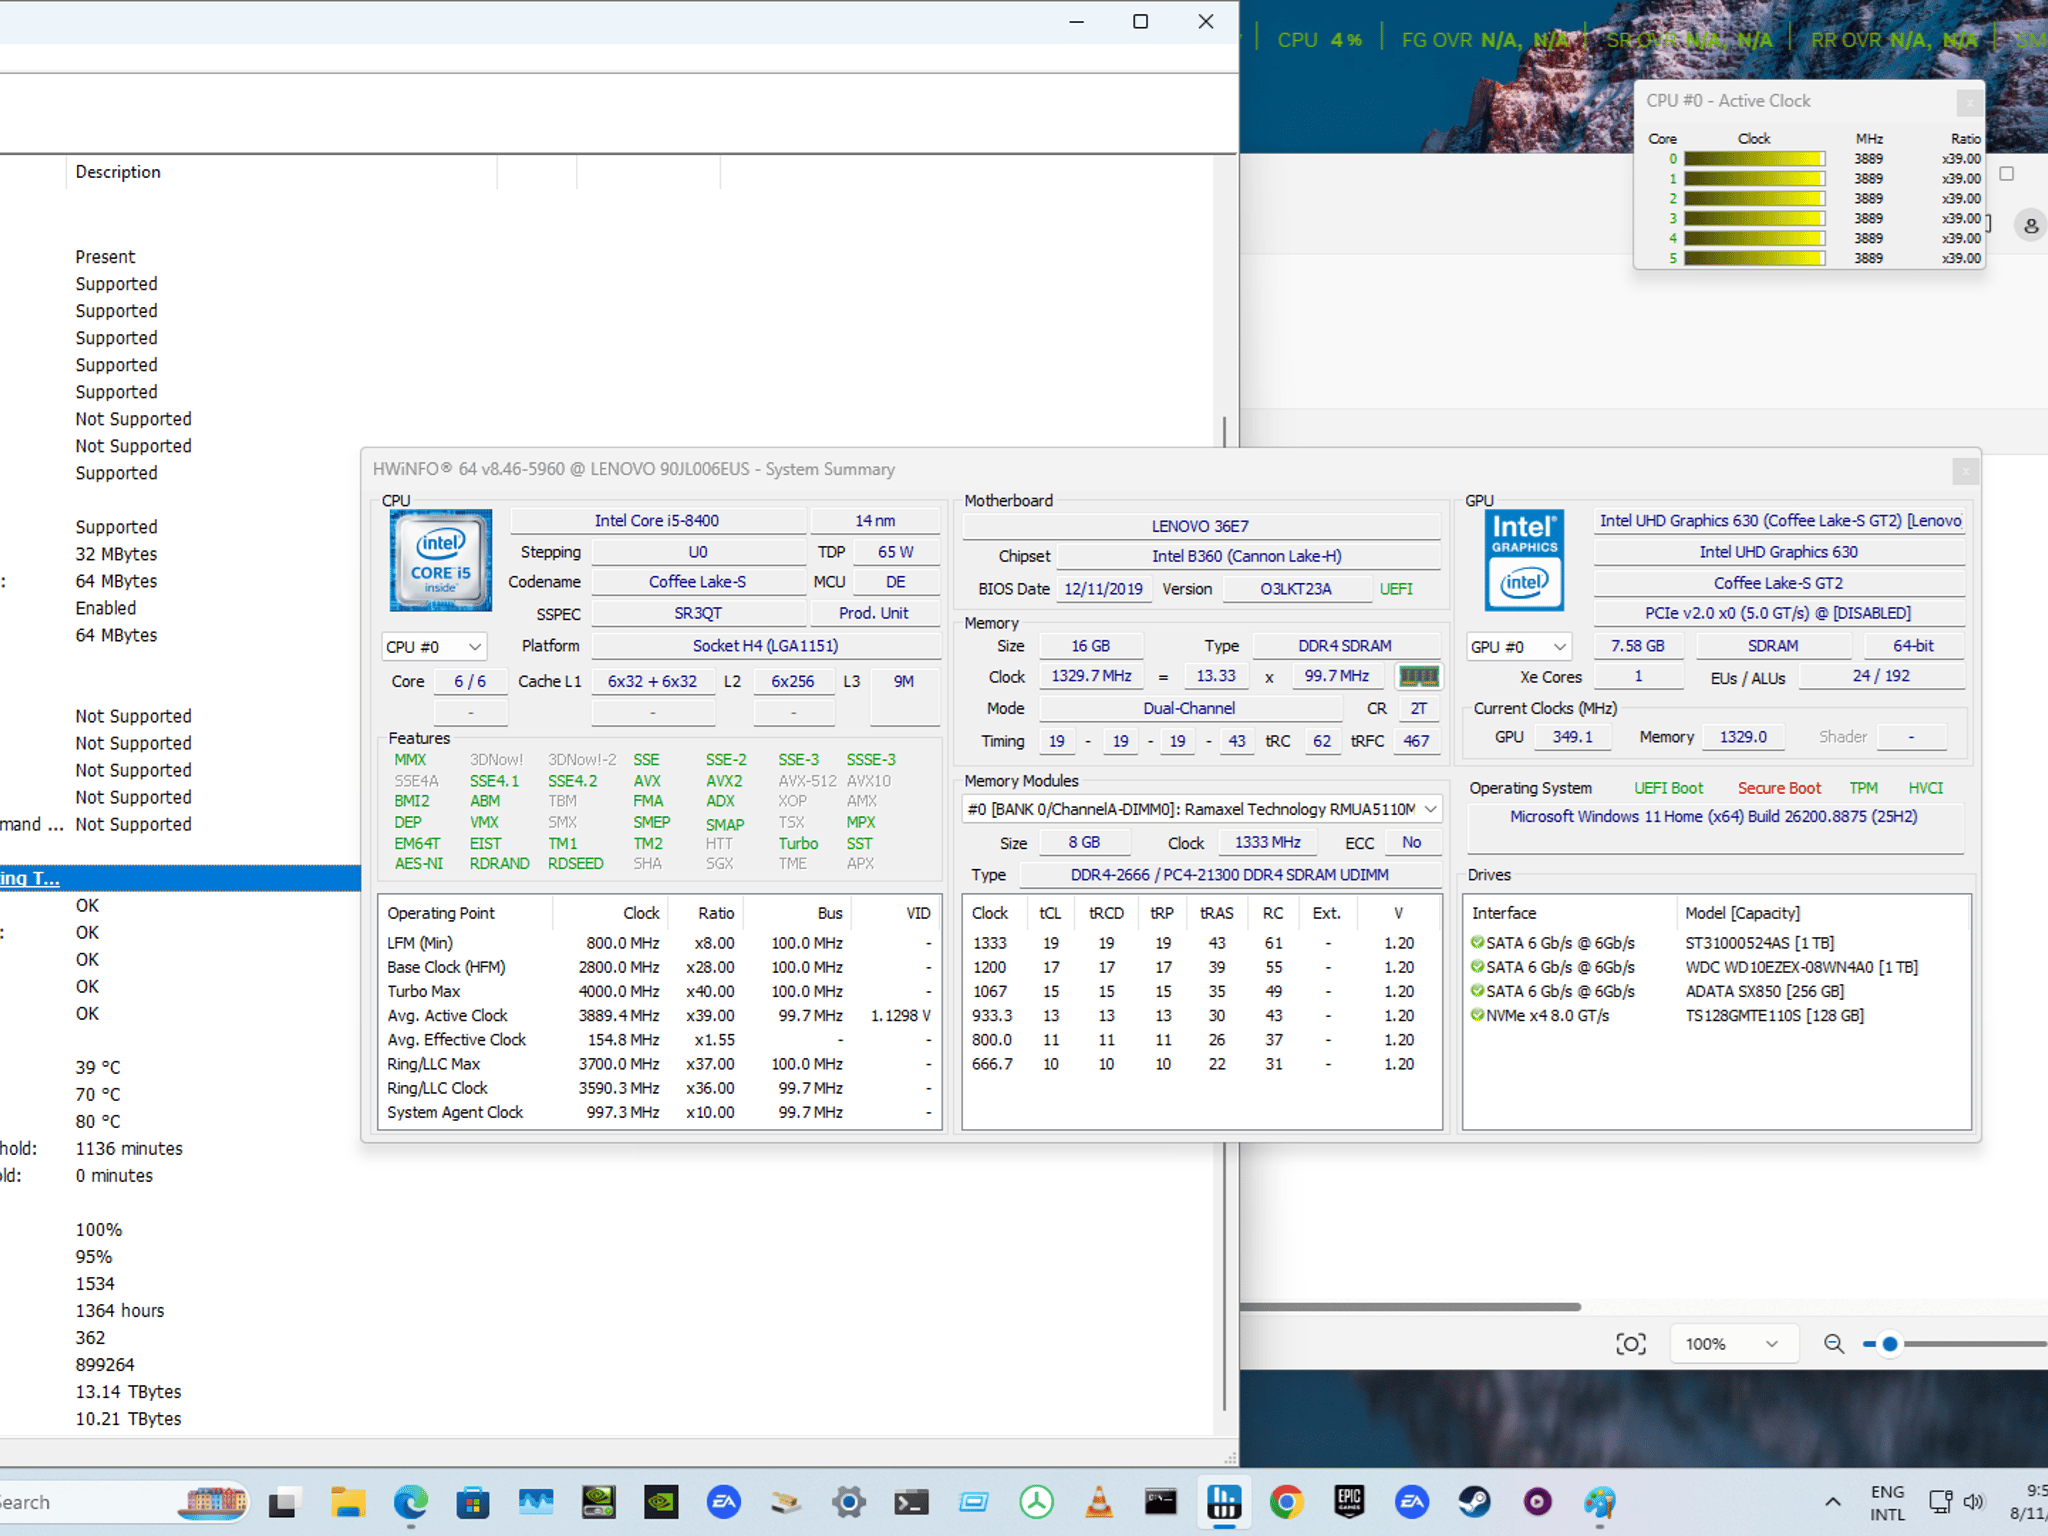The image size is (2048, 1536).
Task: Open the Paint palette taskbar icon
Action: 1600,1502
